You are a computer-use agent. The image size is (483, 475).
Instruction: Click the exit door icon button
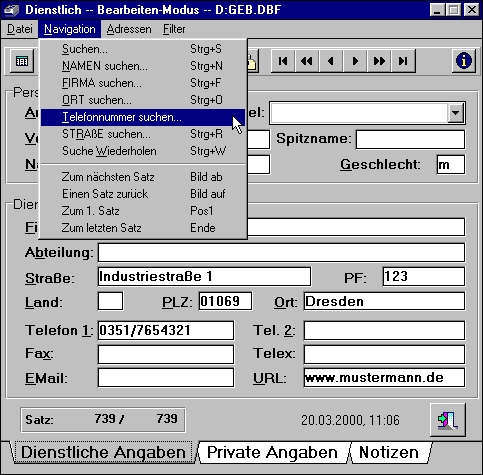point(448,420)
